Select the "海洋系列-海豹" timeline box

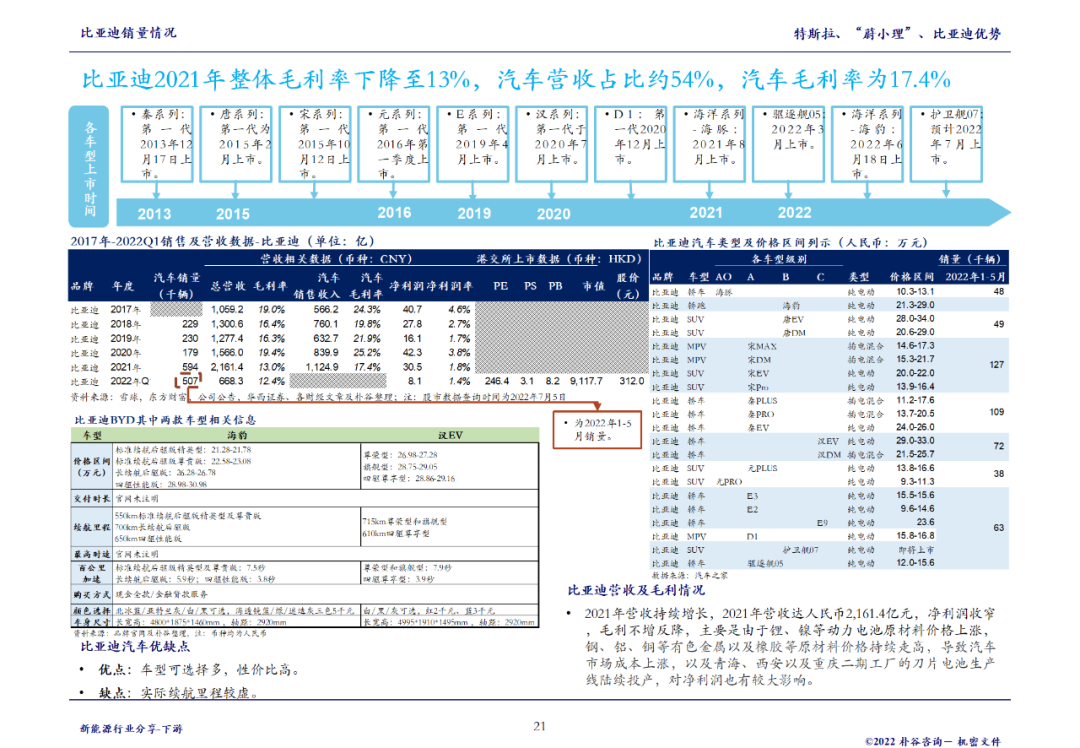[867, 144]
